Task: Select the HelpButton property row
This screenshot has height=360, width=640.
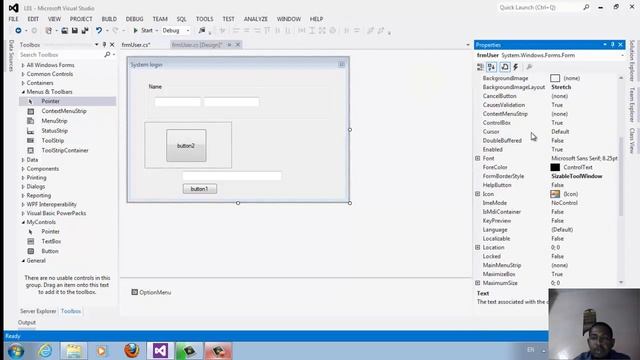Action: tap(547, 185)
